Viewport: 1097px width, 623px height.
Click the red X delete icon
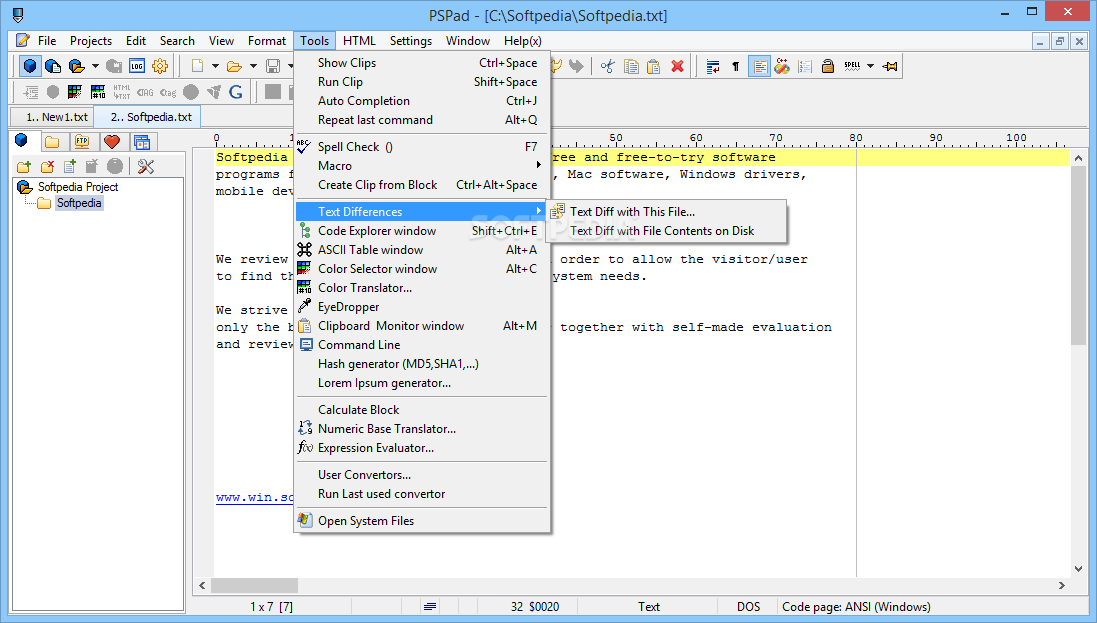(677, 66)
